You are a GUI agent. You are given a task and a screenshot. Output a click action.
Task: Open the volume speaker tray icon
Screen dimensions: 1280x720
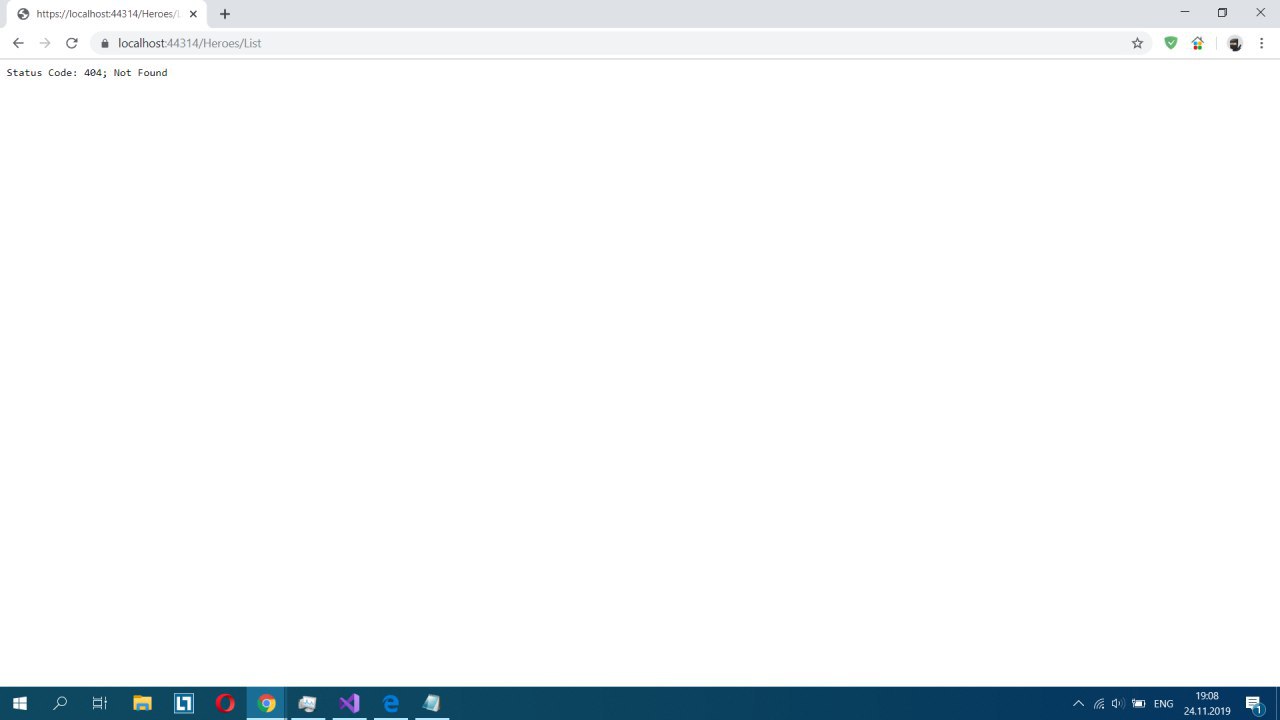[x=1118, y=704]
